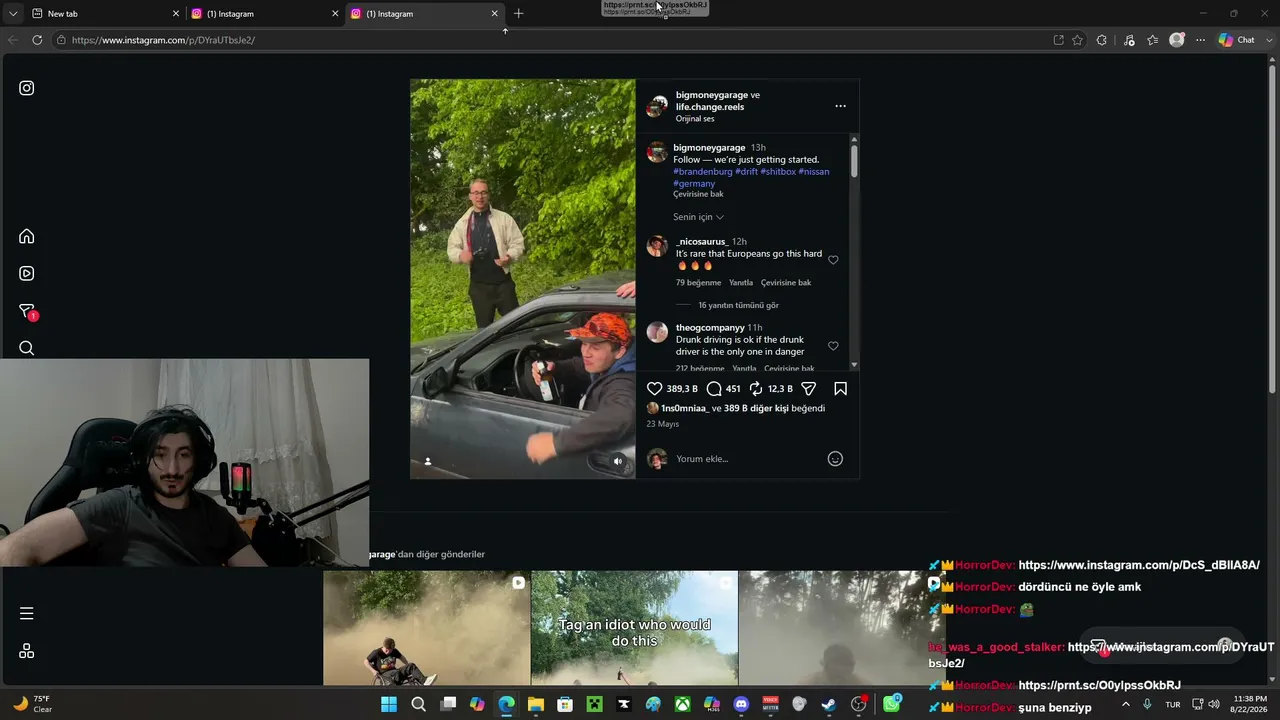This screenshot has width=1280, height=720.
Task: Open the sidebar hamburger More menu
Action: pos(27,613)
